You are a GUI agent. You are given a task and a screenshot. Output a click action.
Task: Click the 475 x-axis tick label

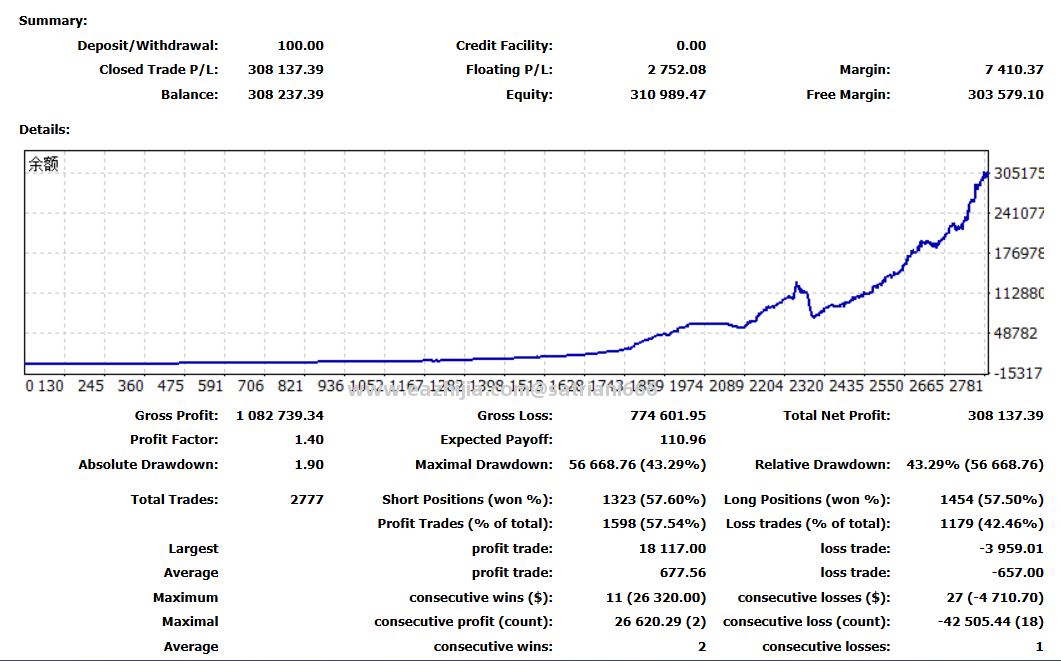click(x=171, y=386)
